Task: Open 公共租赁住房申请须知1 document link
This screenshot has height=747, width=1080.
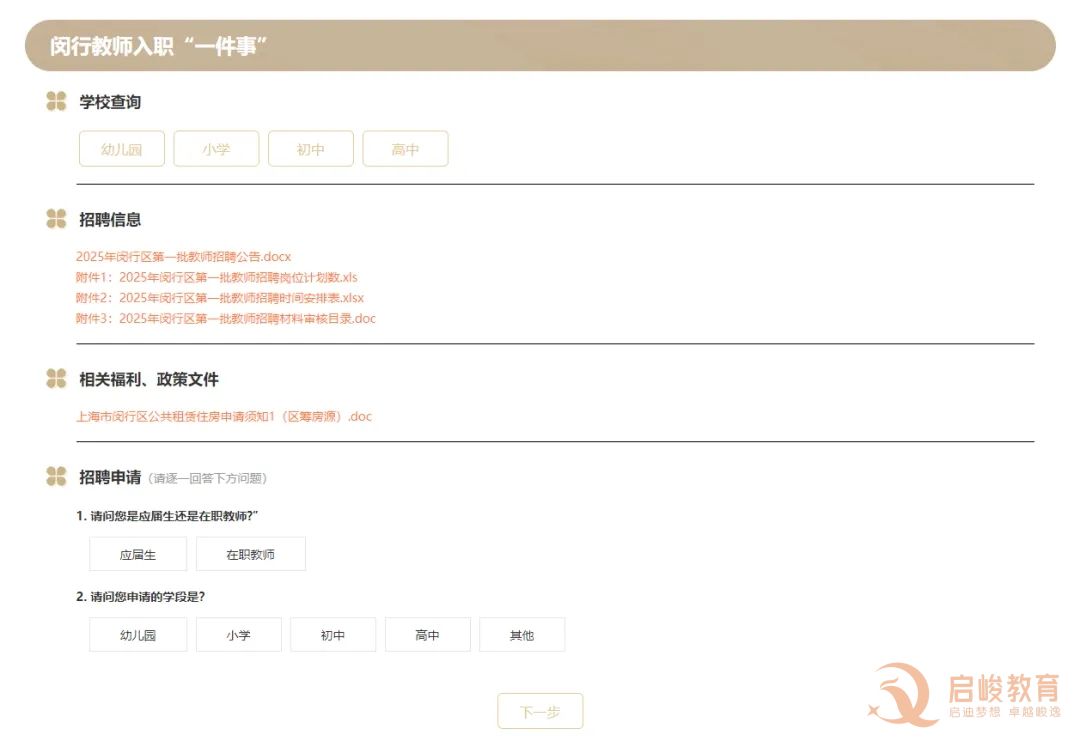Action: (x=224, y=417)
